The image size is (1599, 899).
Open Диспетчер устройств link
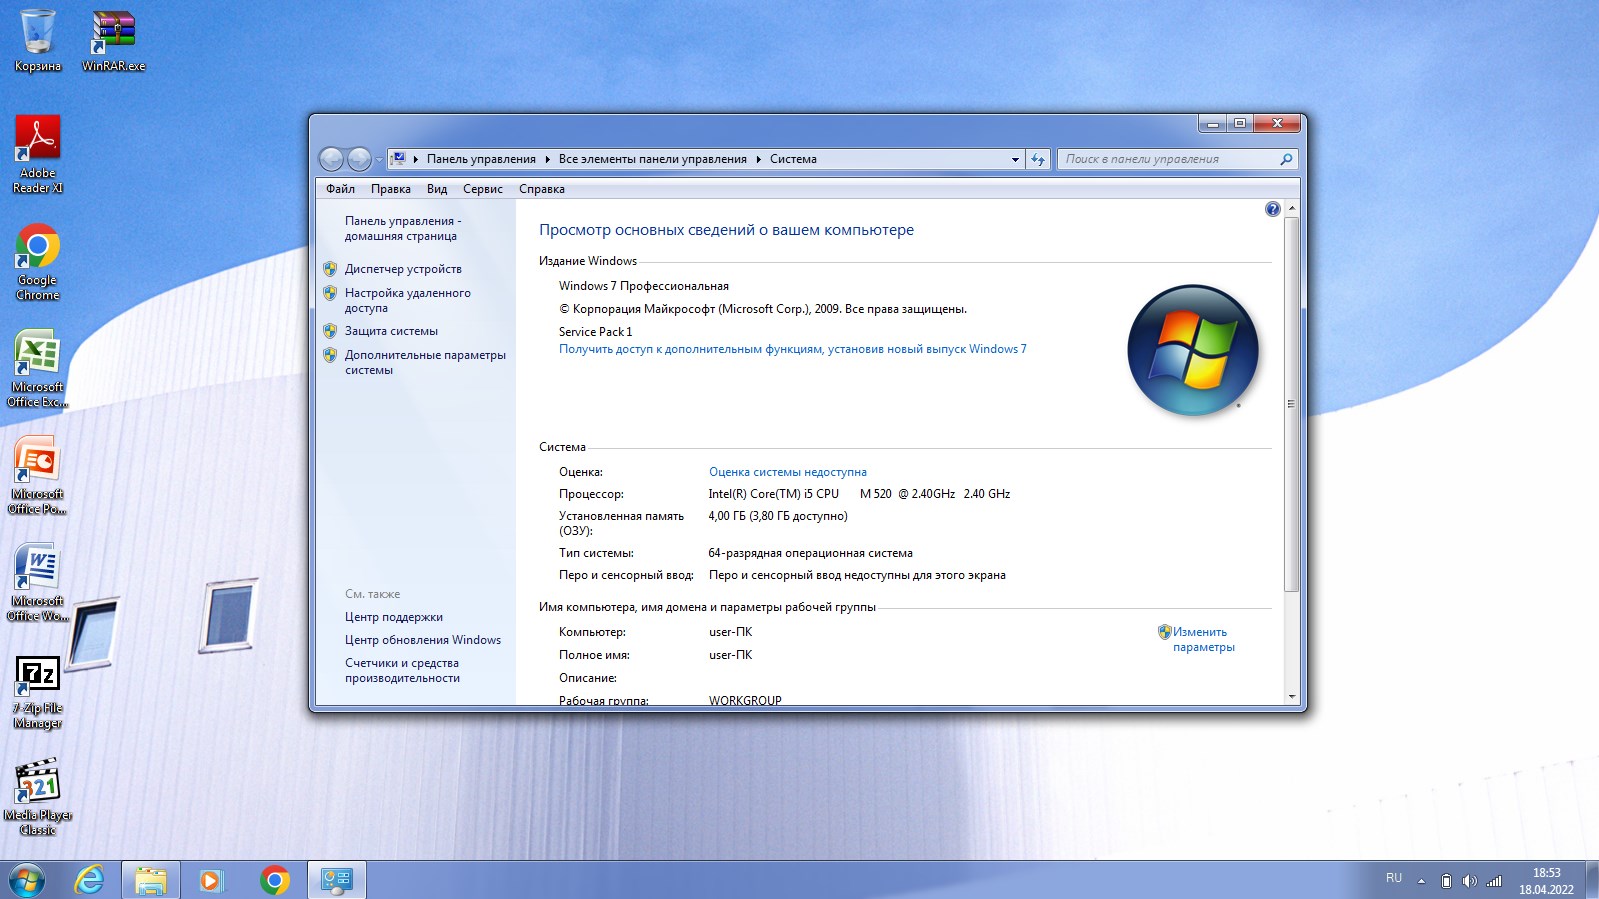click(x=403, y=269)
